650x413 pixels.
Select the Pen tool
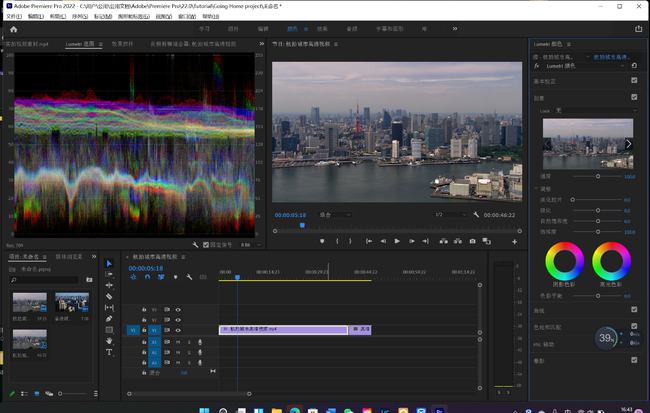click(110, 319)
